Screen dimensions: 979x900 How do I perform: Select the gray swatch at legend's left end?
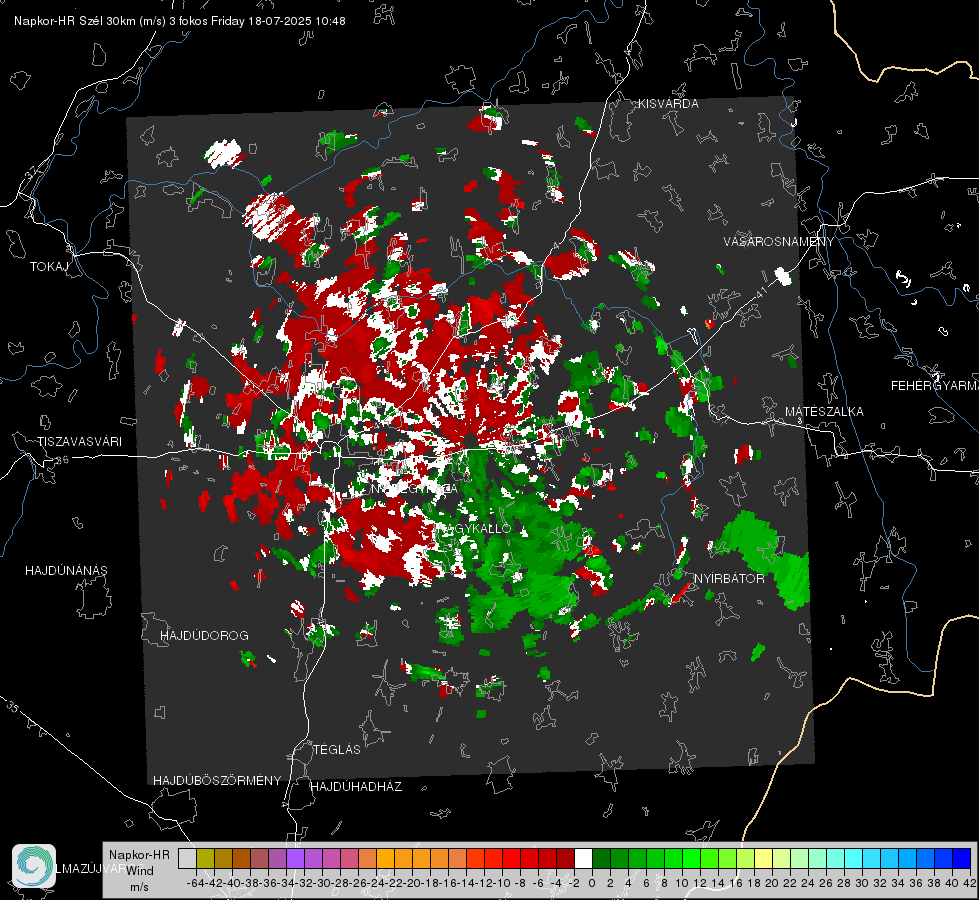(187, 859)
